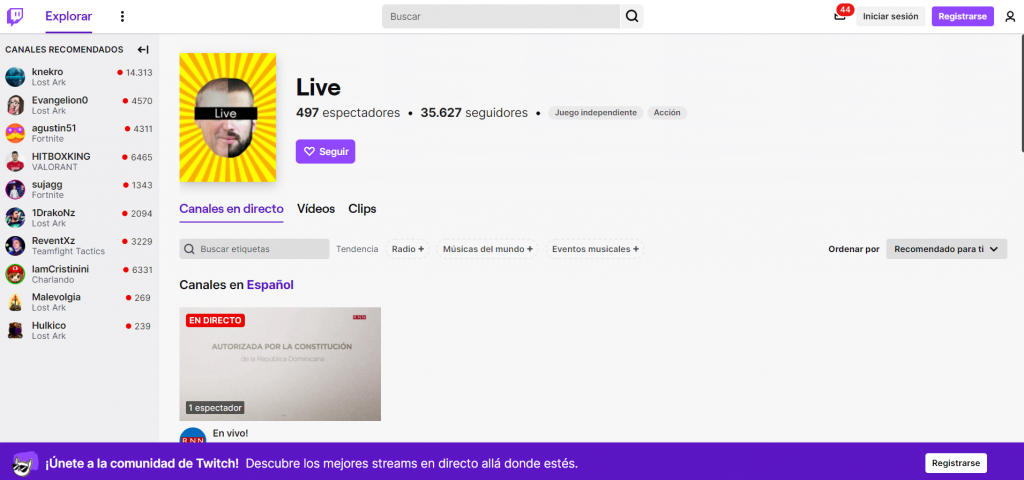
Task: Open HITBOXKING's channel name
Action: 61,156
